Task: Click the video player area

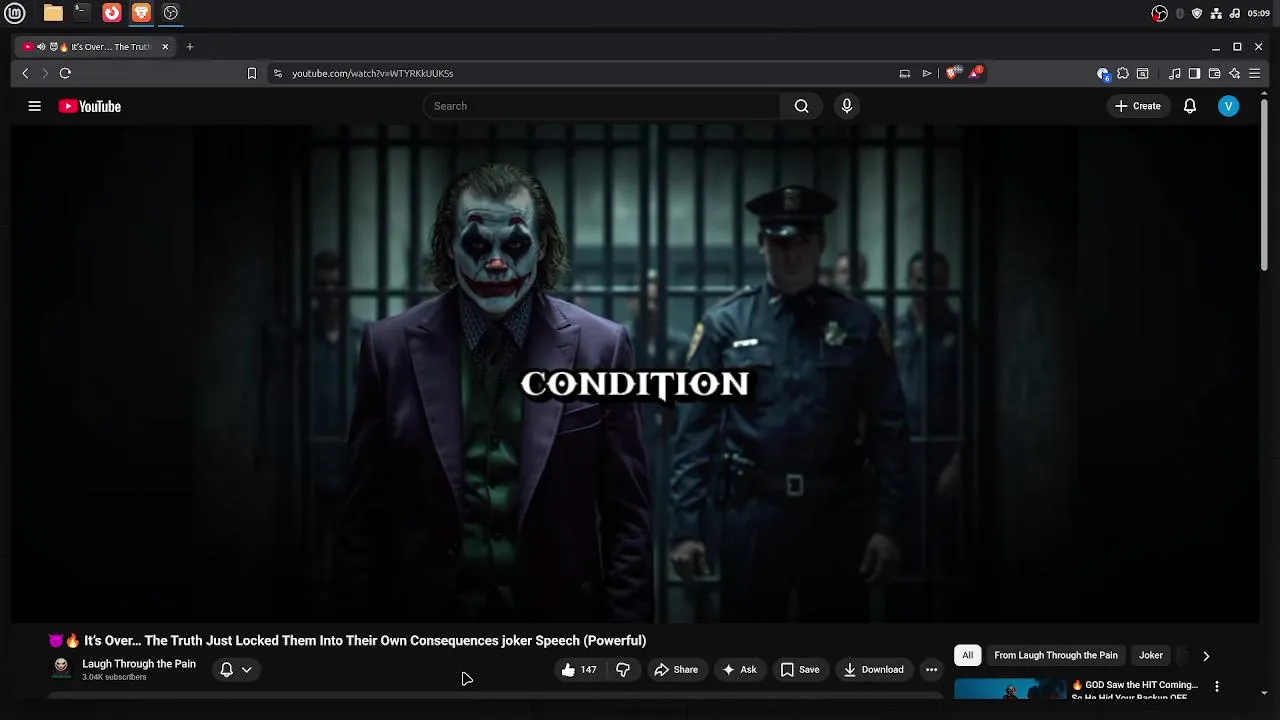Action: tap(635, 373)
